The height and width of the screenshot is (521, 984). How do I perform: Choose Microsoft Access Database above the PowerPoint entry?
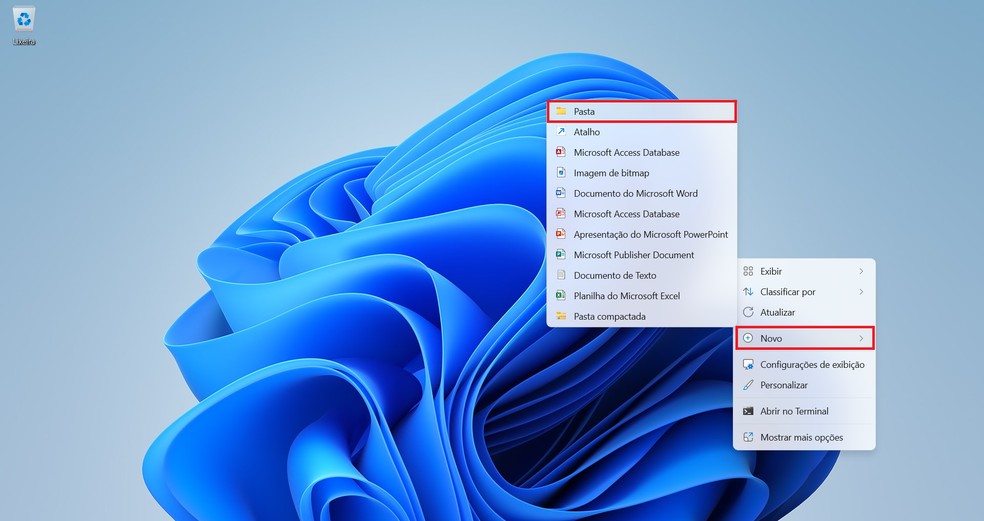click(x=641, y=214)
